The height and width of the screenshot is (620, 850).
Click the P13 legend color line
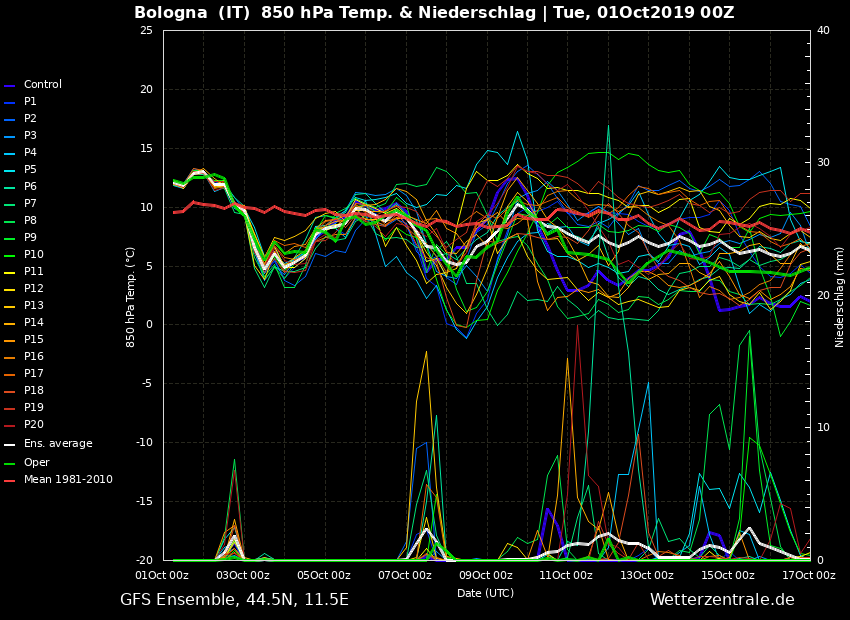click(x=10, y=306)
